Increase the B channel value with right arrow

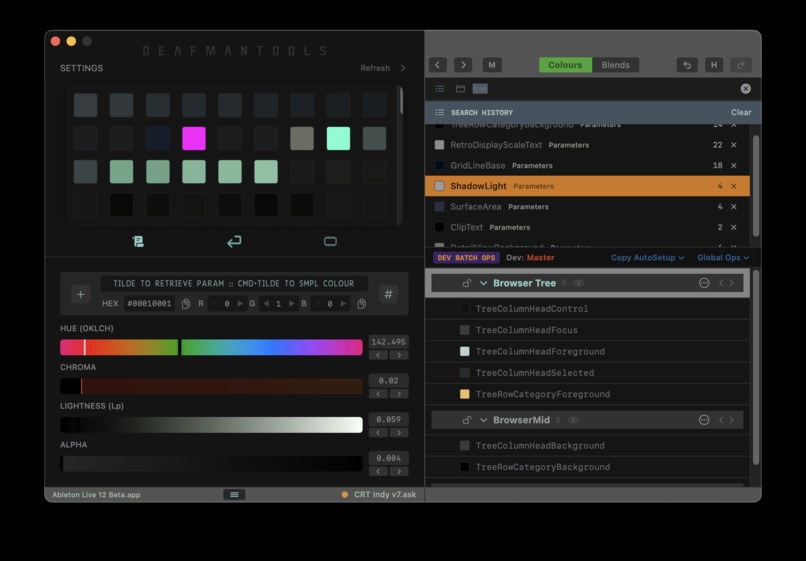coord(343,304)
